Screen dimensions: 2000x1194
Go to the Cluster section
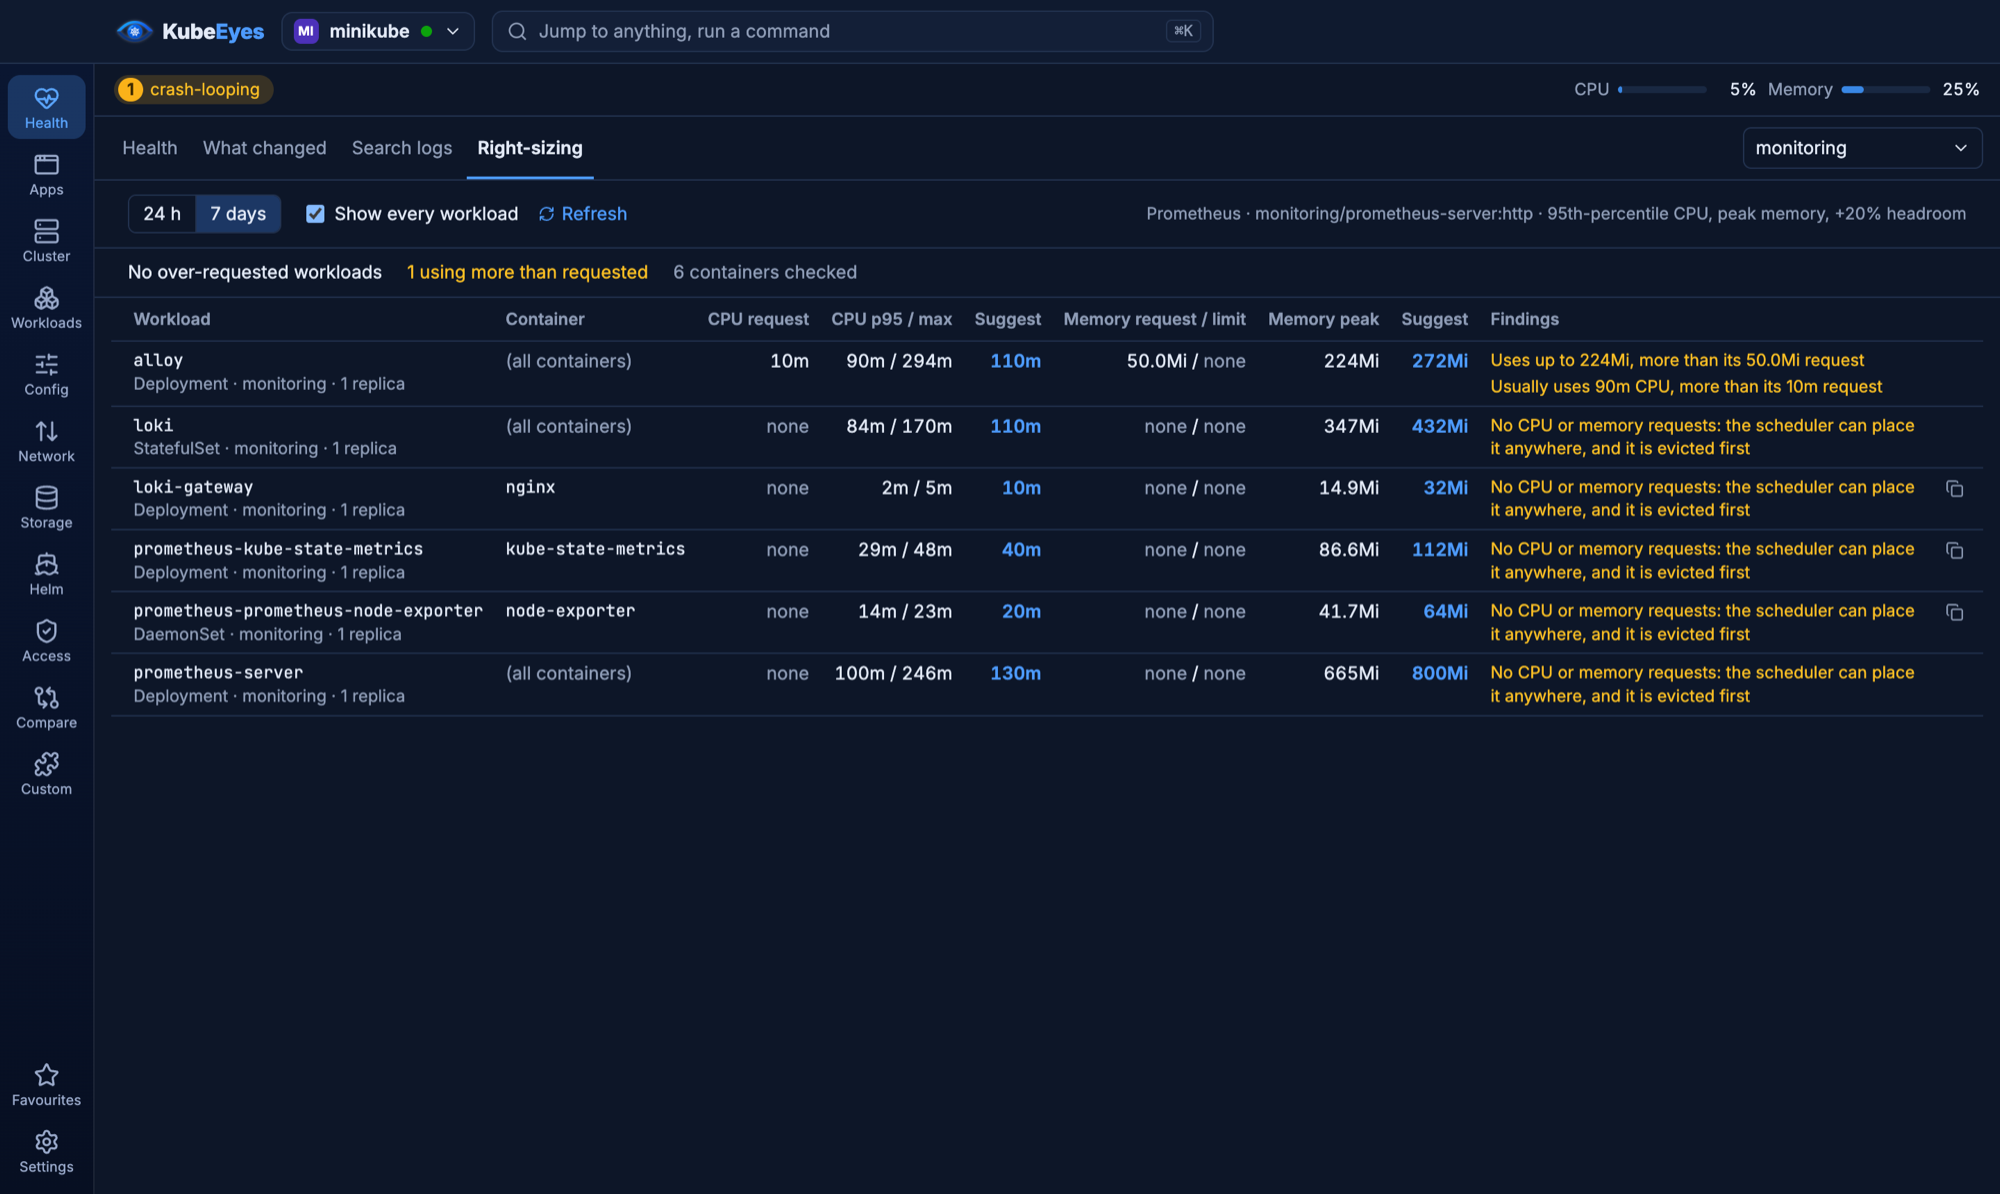pyautogui.click(x=46, y=241)
